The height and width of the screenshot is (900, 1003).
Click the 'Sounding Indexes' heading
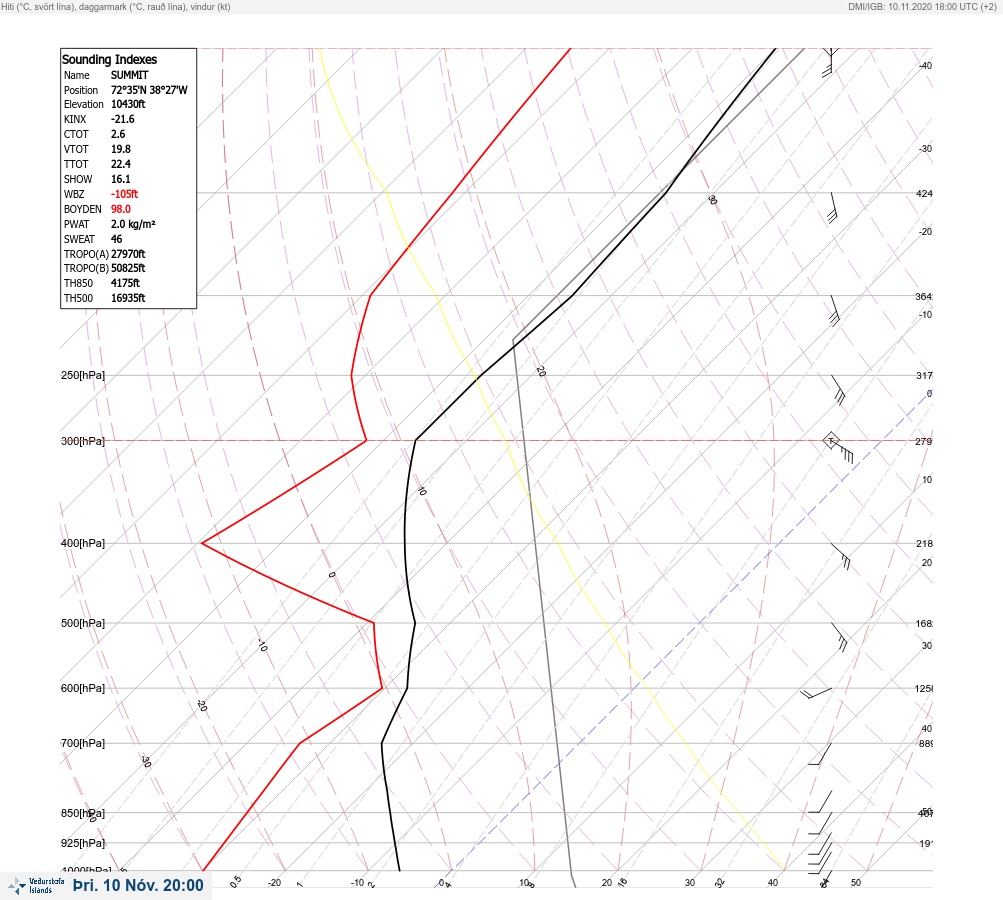pos(109,59)
